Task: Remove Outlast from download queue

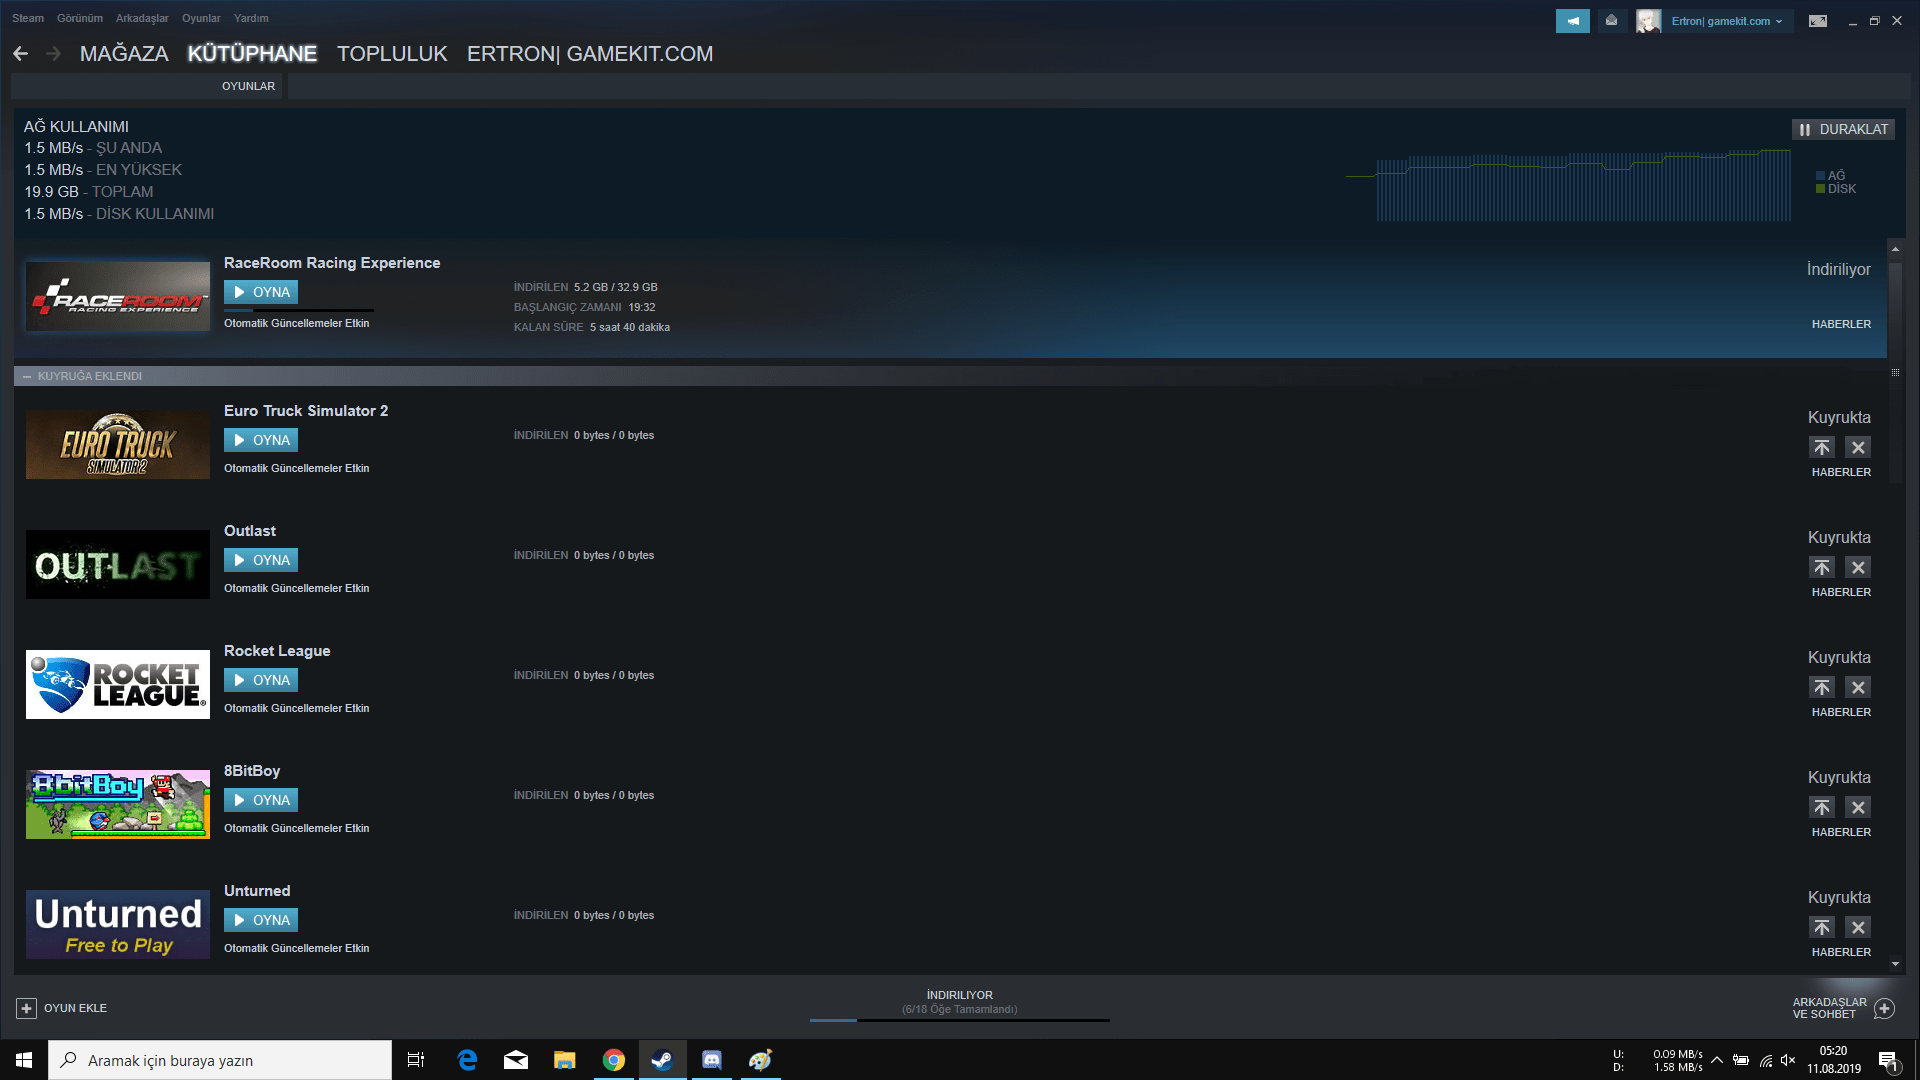Action: (1858, 567)
